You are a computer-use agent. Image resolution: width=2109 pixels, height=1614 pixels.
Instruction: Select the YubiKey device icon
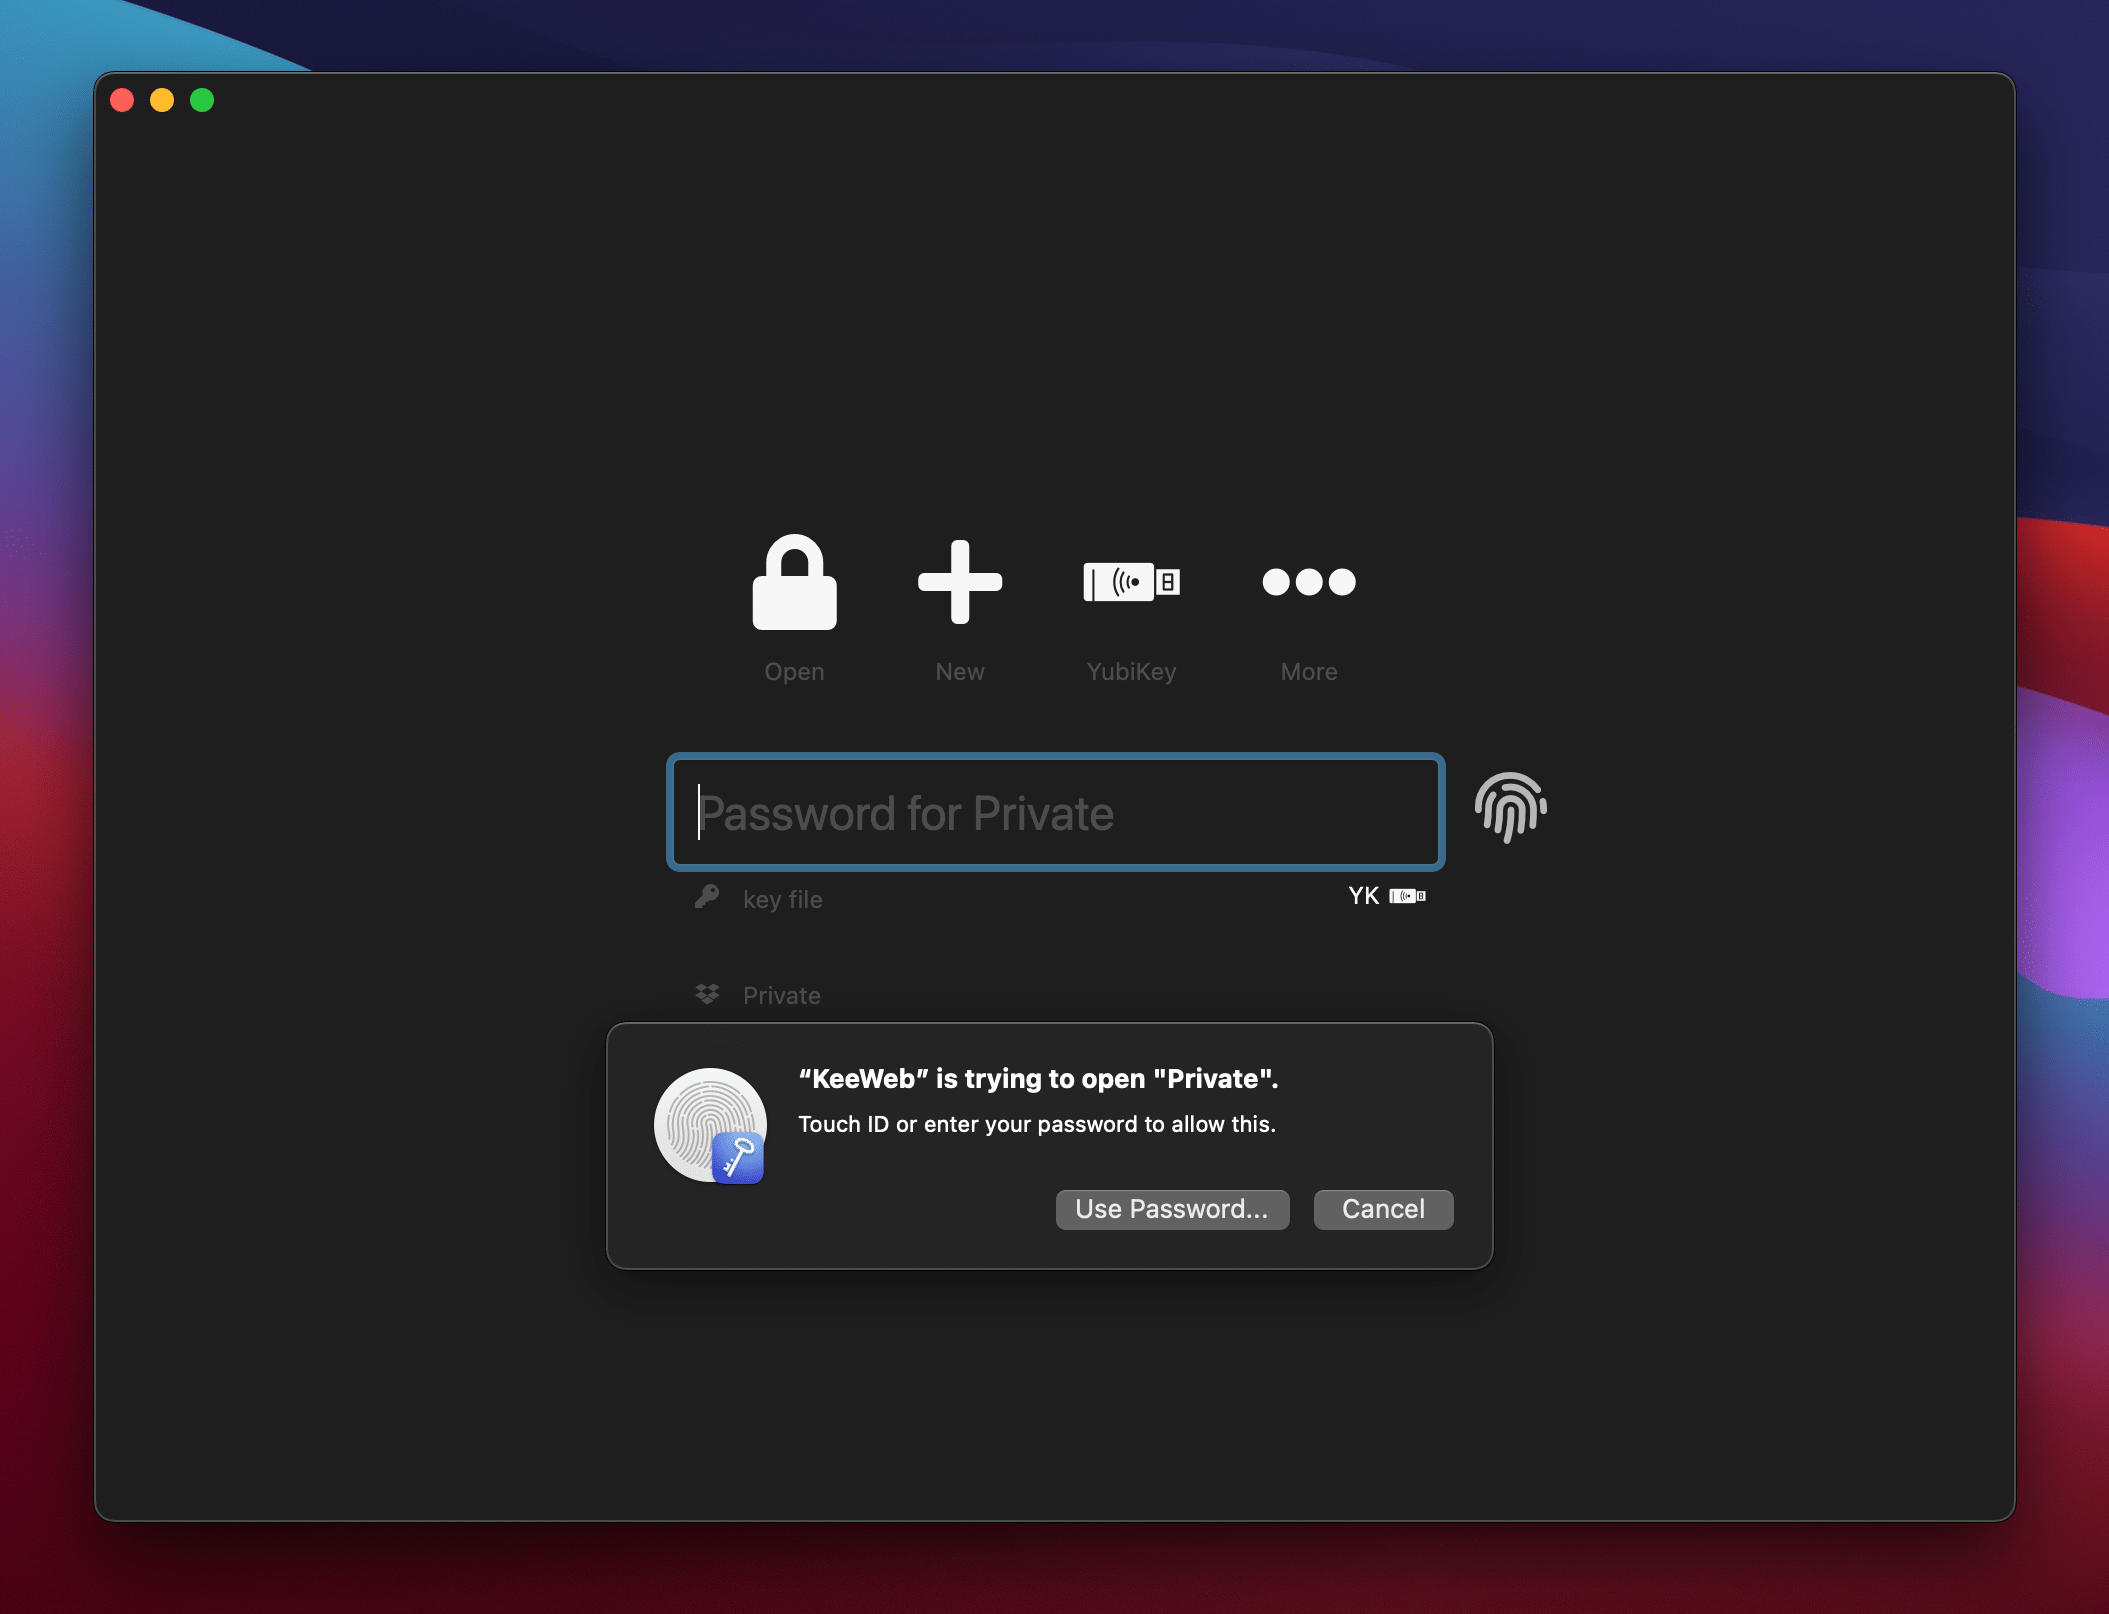1131,582
